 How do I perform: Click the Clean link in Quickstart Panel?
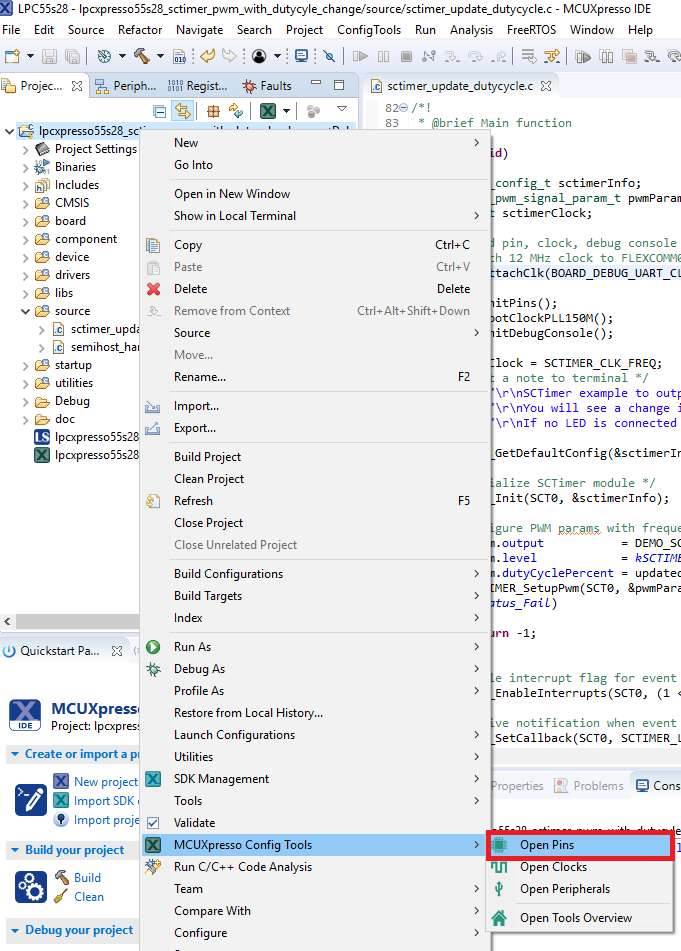[x=89, y=897]
